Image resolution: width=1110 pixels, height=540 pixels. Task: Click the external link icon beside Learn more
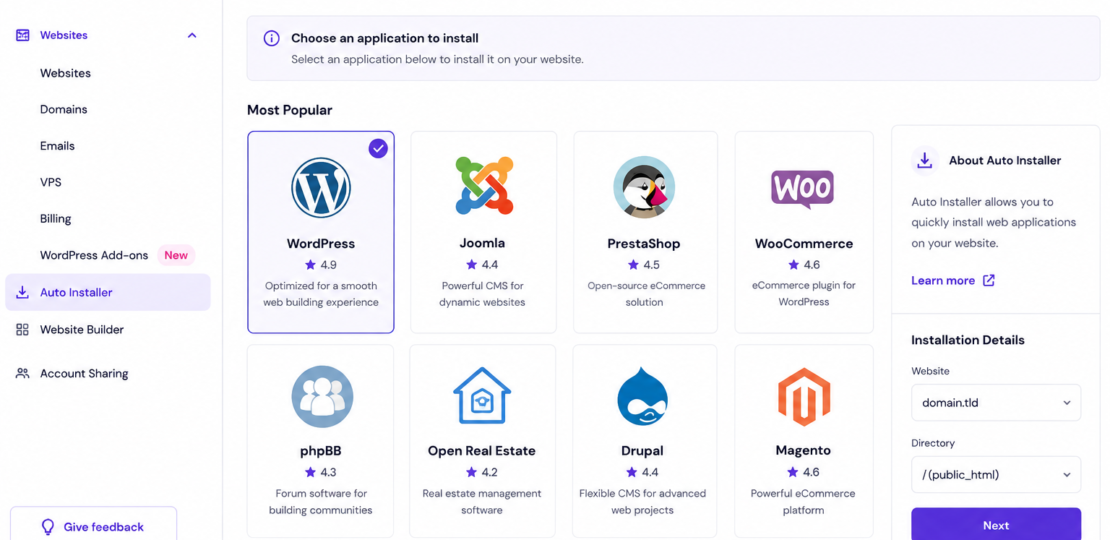tap(989, 280)
